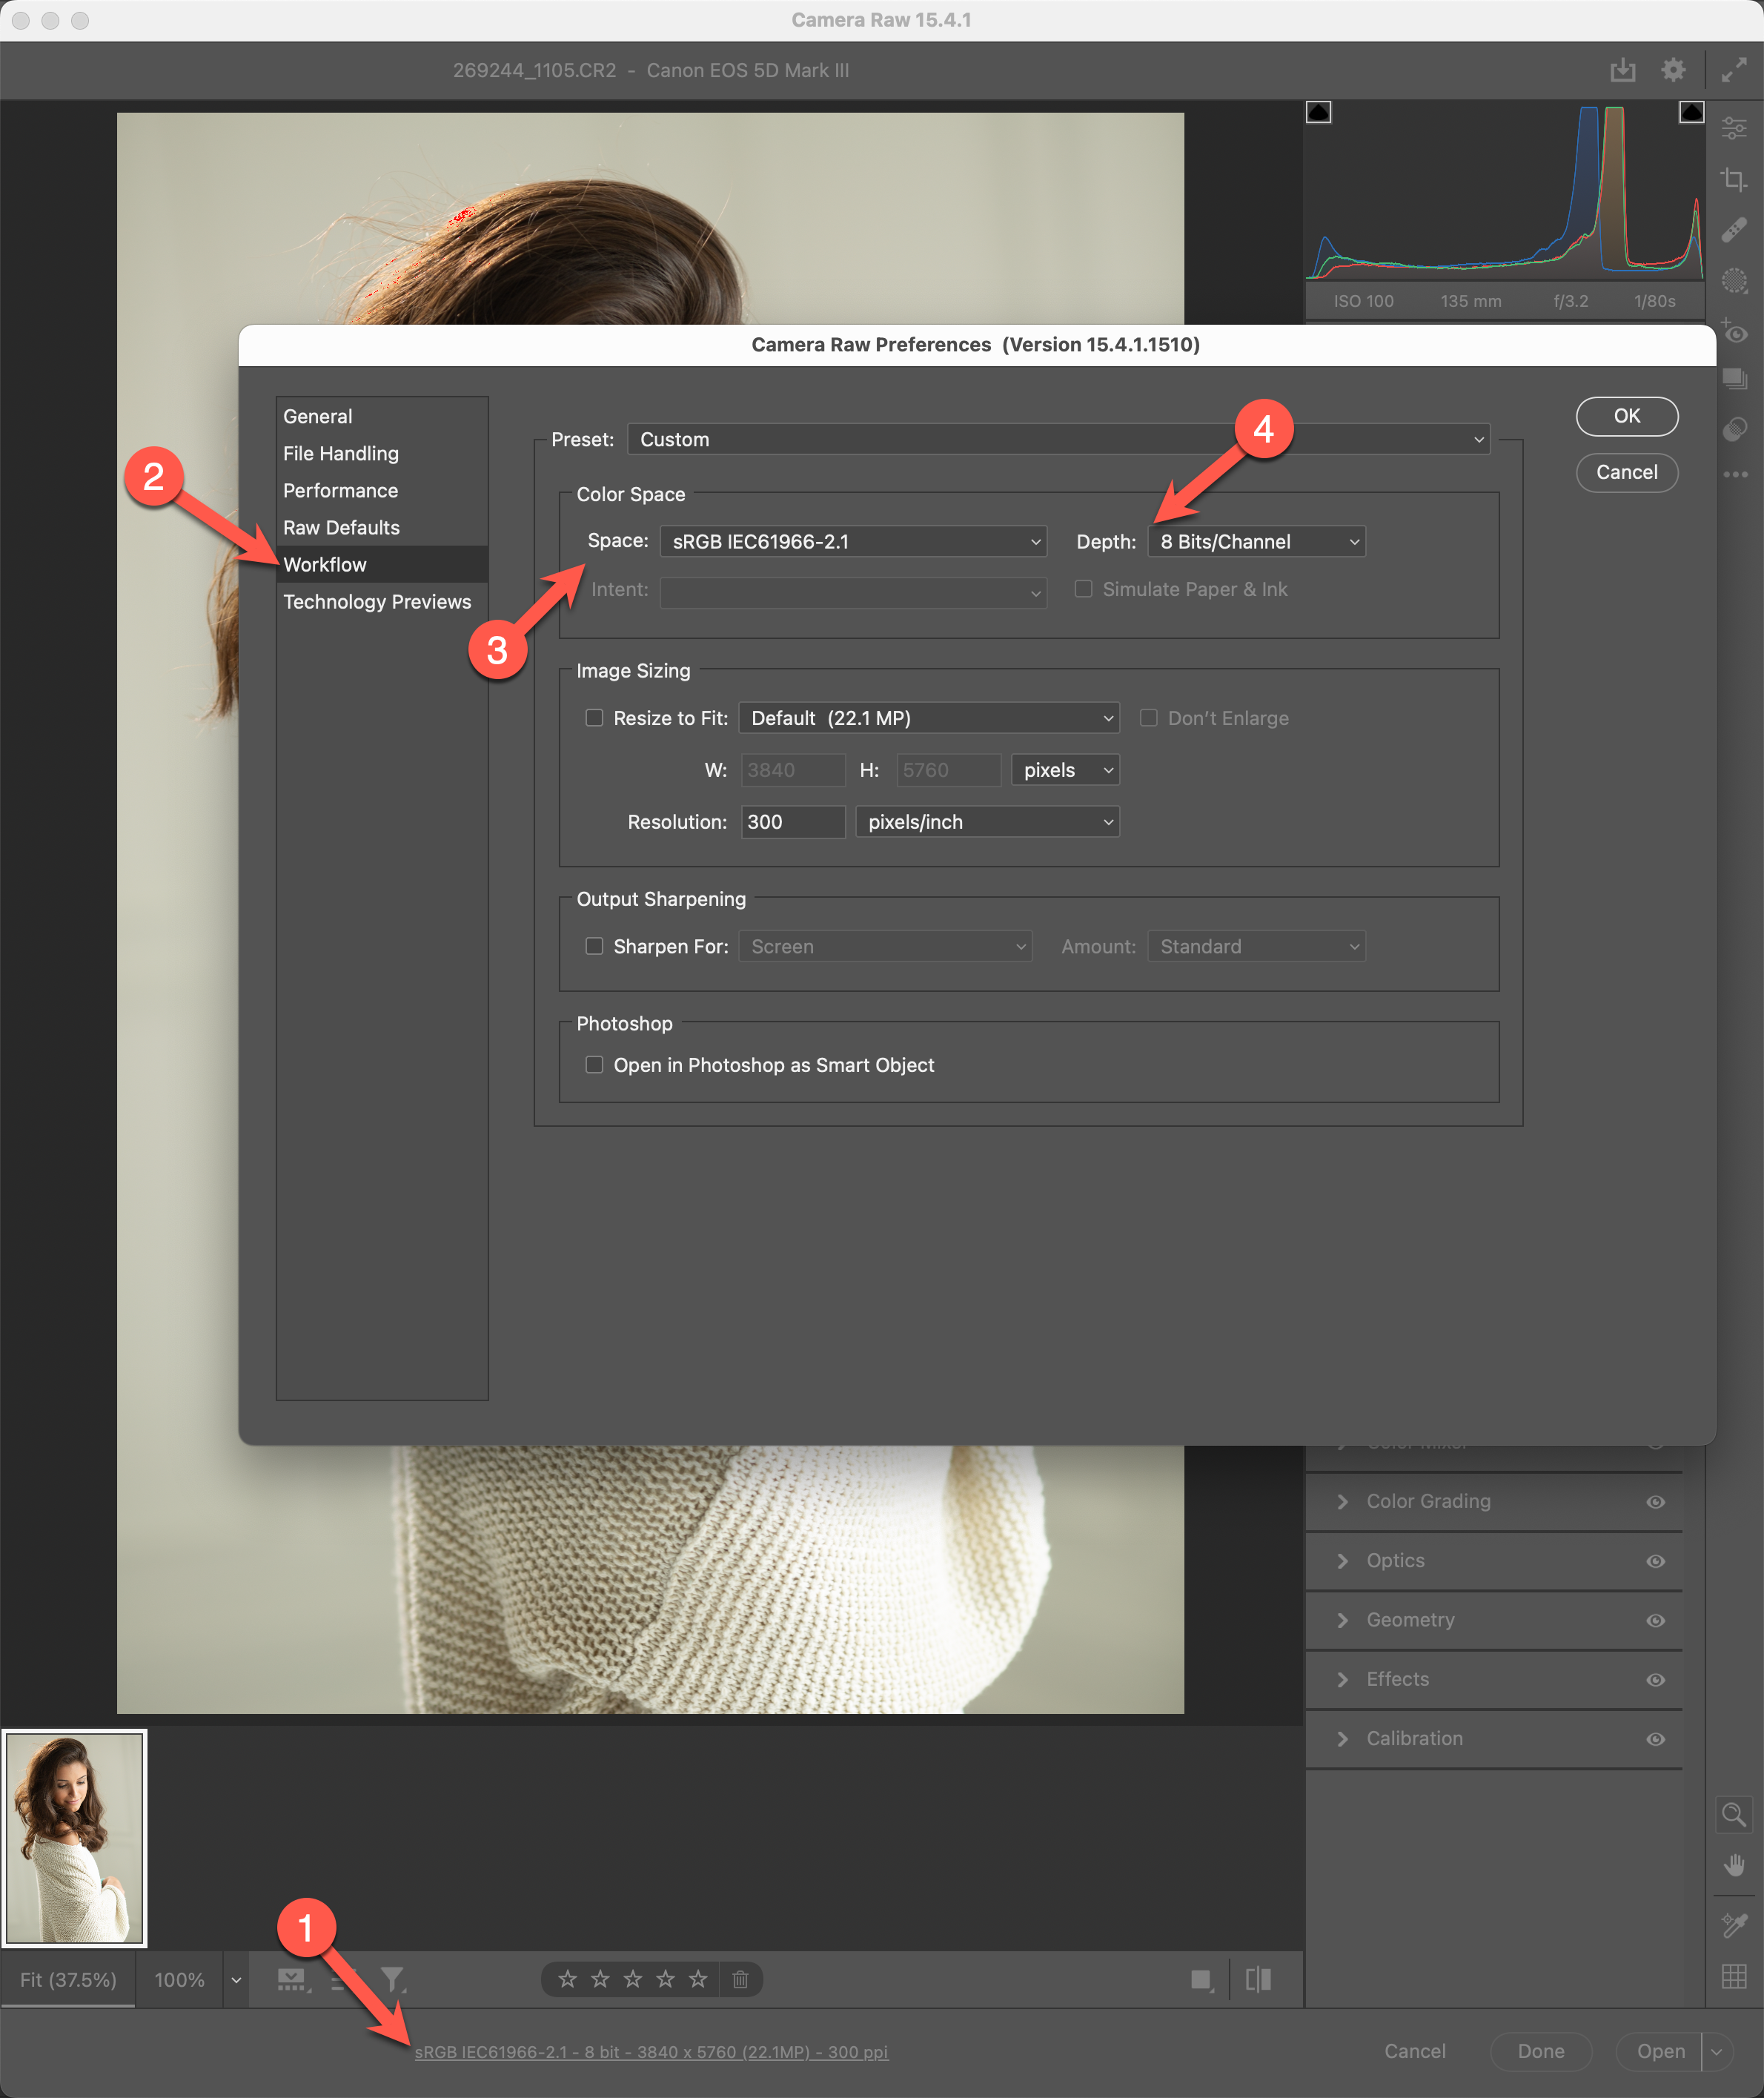Click the trash delete icon
1764x2098 pixels.
point(740,1979)
